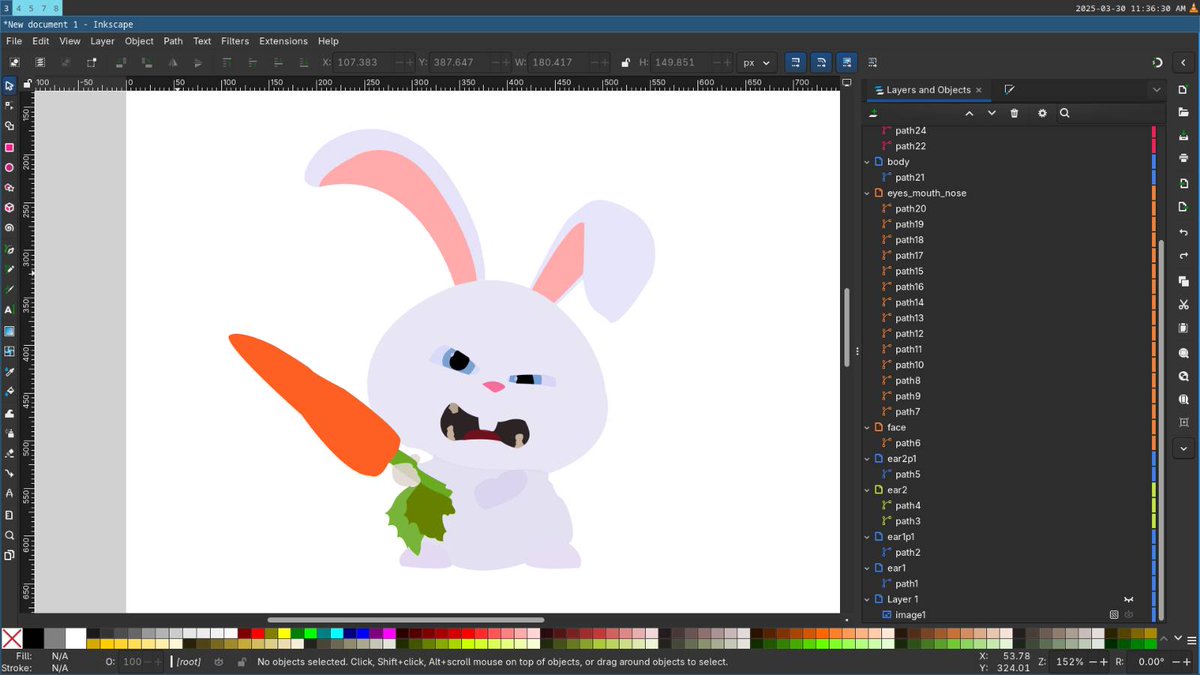
Task: Select the Star and polygon tool
Action: point(9,188)
